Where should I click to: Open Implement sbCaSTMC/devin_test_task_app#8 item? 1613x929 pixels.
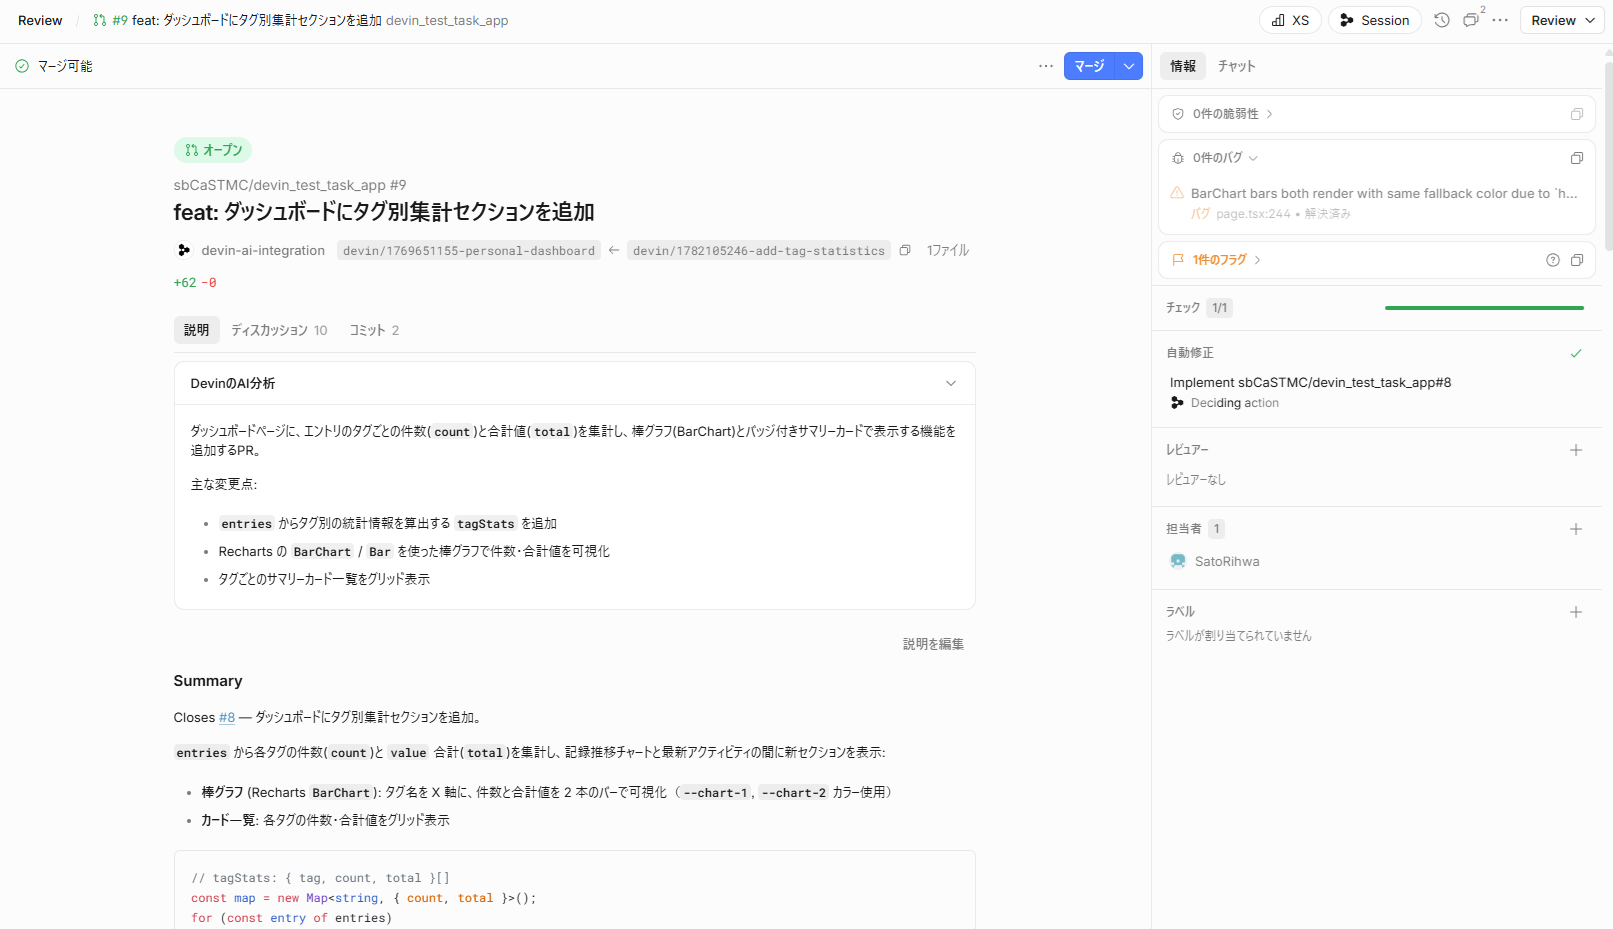click(1310, 383)
